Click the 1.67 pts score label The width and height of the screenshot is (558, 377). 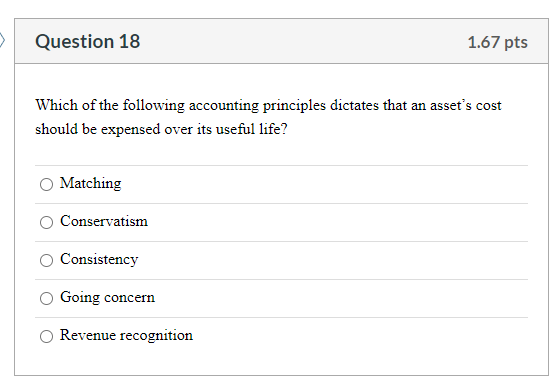498,42
